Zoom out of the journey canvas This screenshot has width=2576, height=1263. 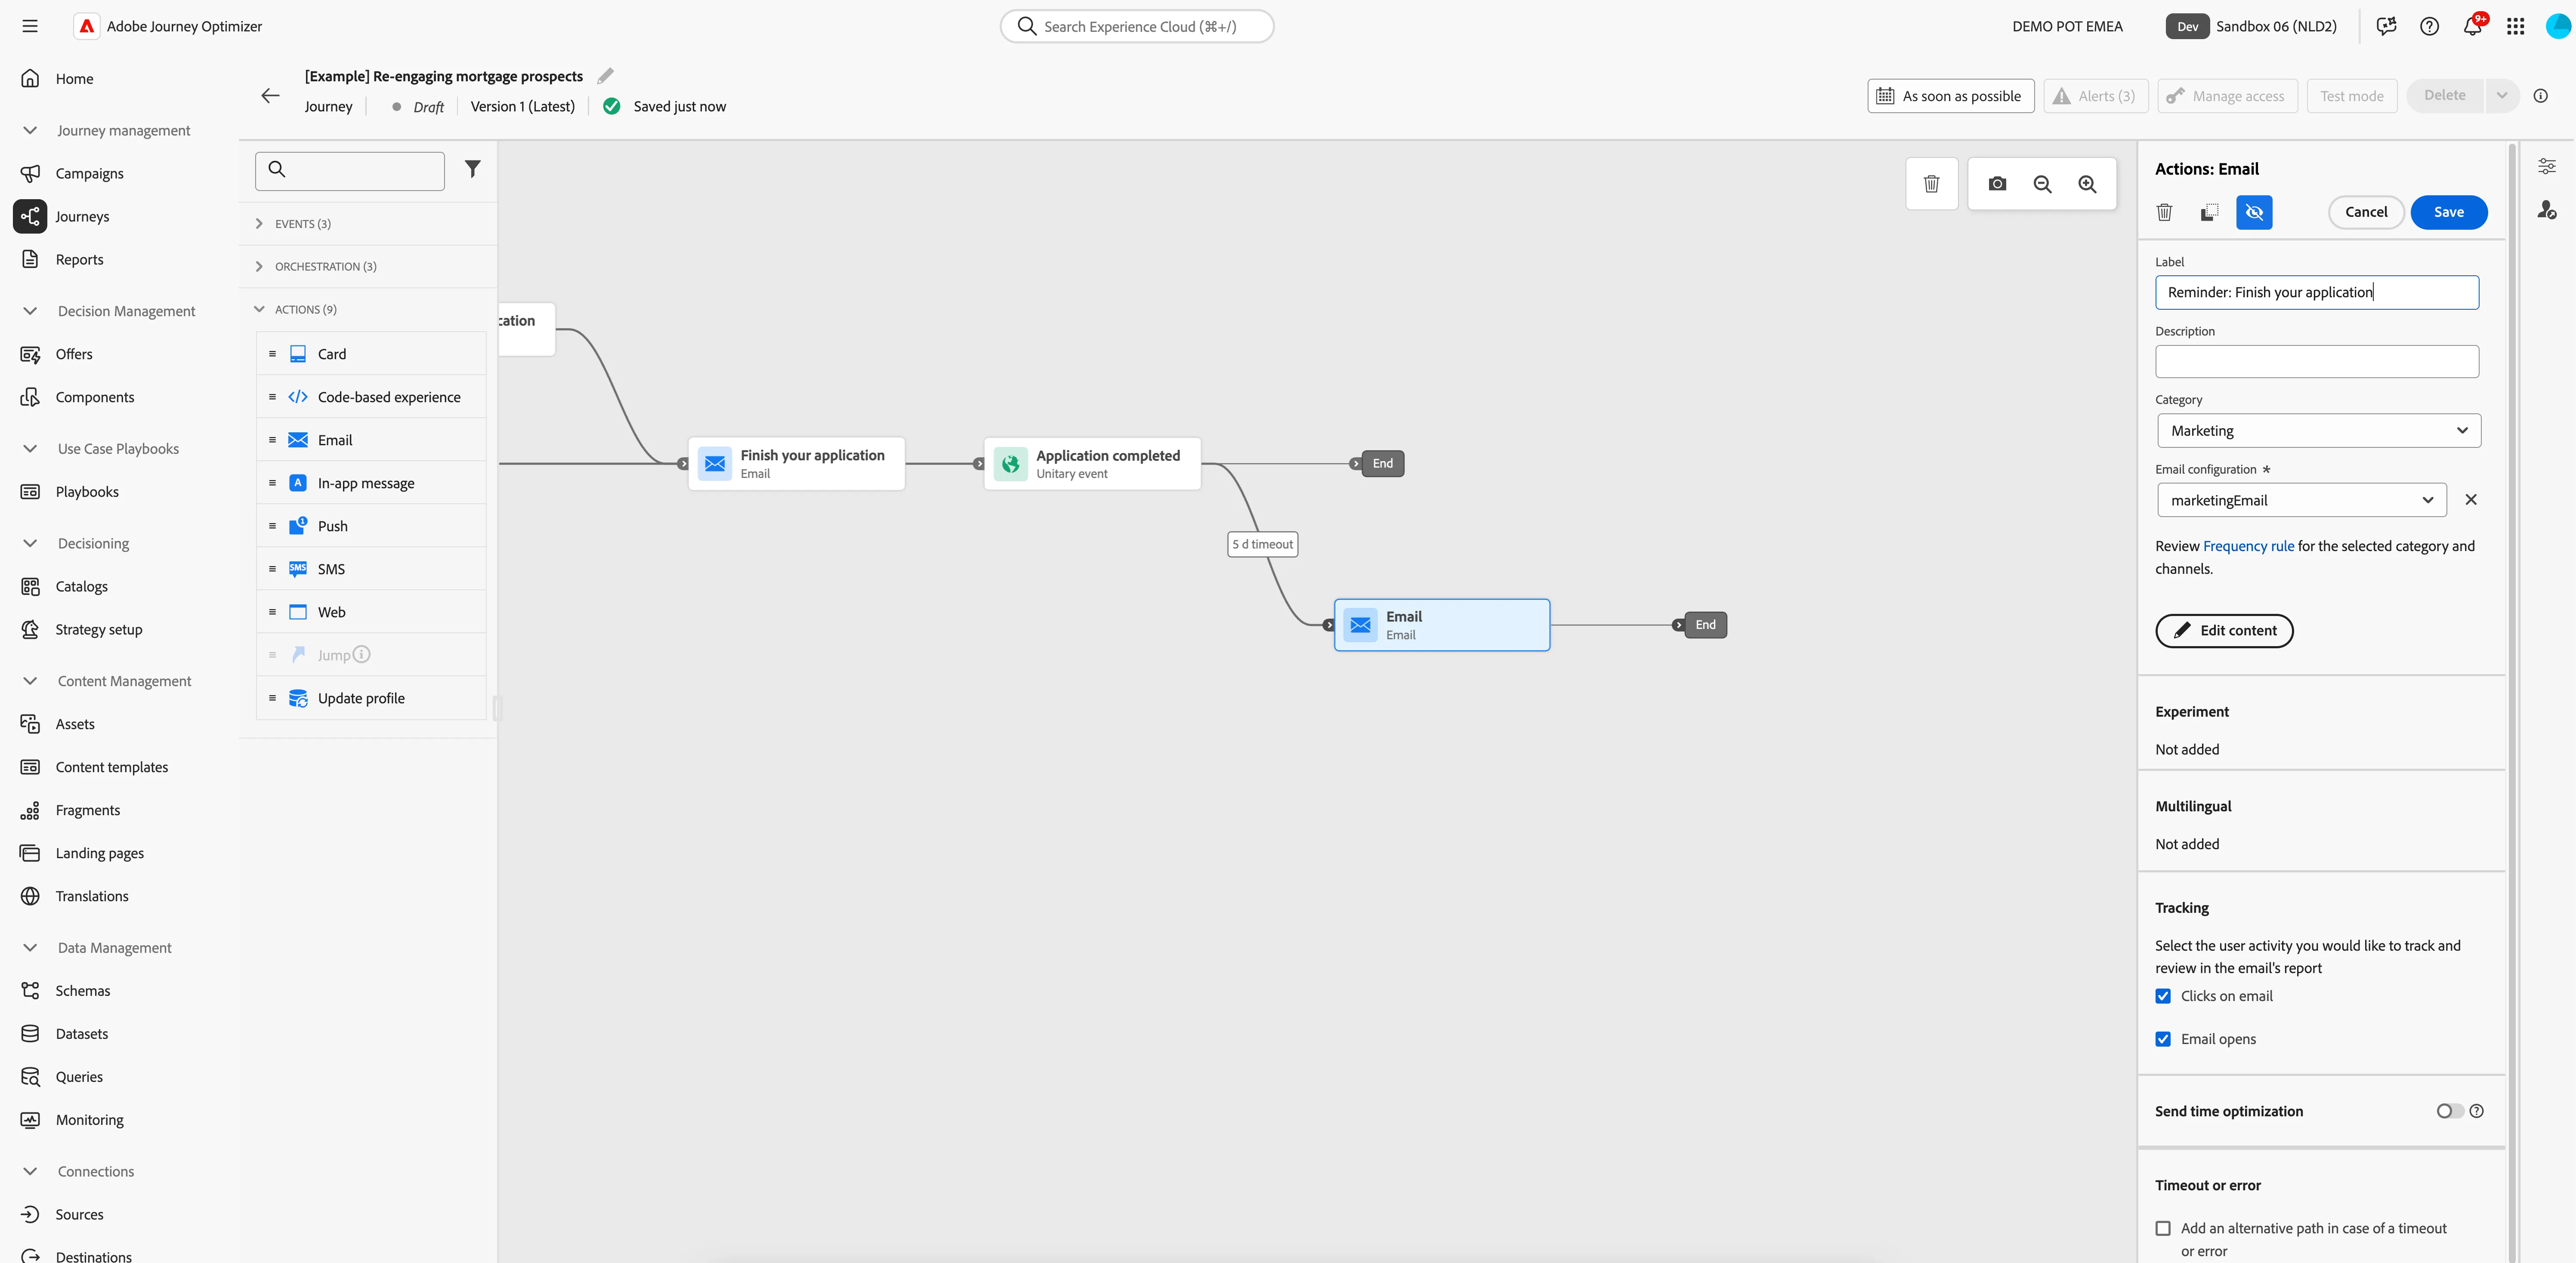[x=2042, y=184]
